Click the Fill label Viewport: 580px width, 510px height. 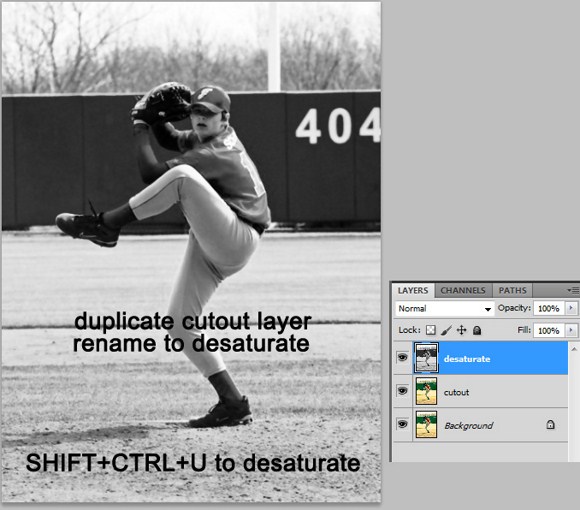524,330
